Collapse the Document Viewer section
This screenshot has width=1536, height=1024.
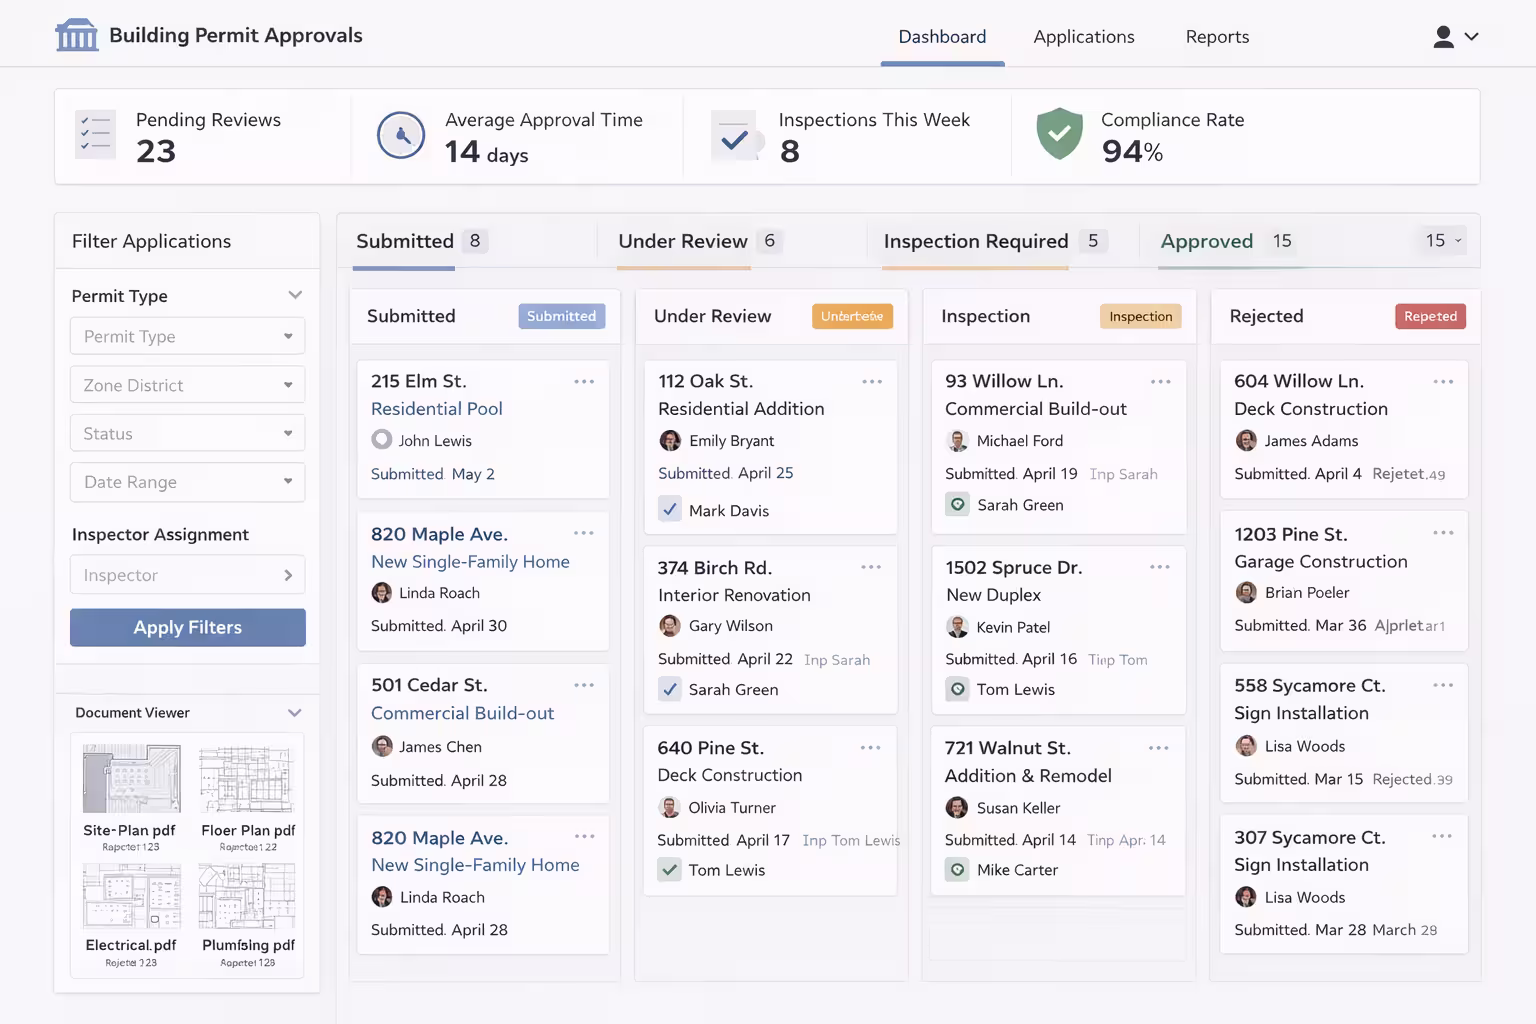[294, 713]
